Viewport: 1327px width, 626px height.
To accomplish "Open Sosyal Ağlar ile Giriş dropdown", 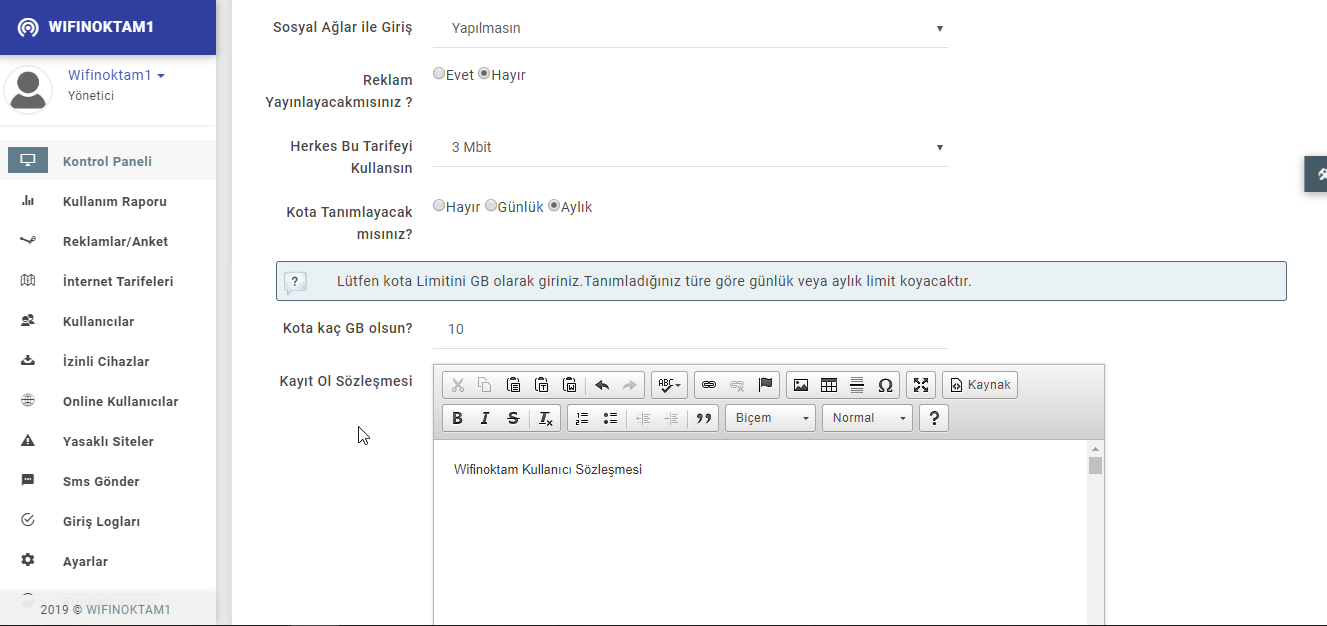I will [691, 28].
